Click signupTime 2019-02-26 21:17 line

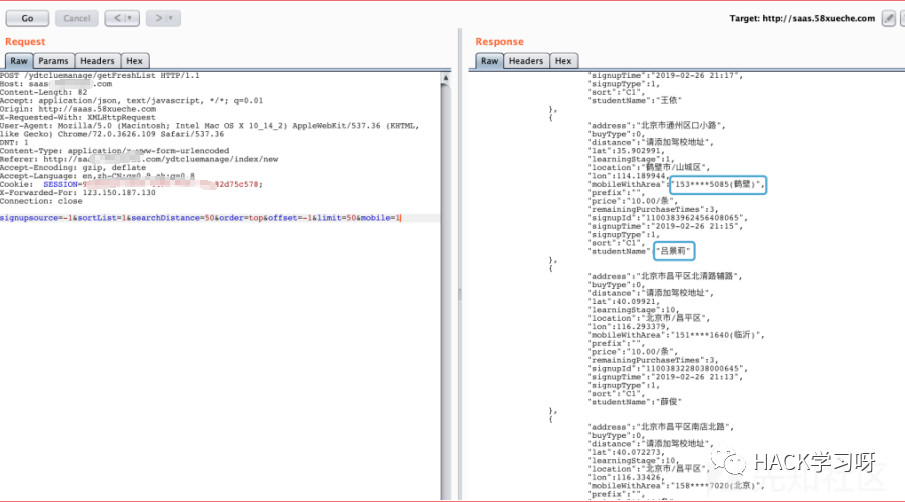(x=665, y=76)
